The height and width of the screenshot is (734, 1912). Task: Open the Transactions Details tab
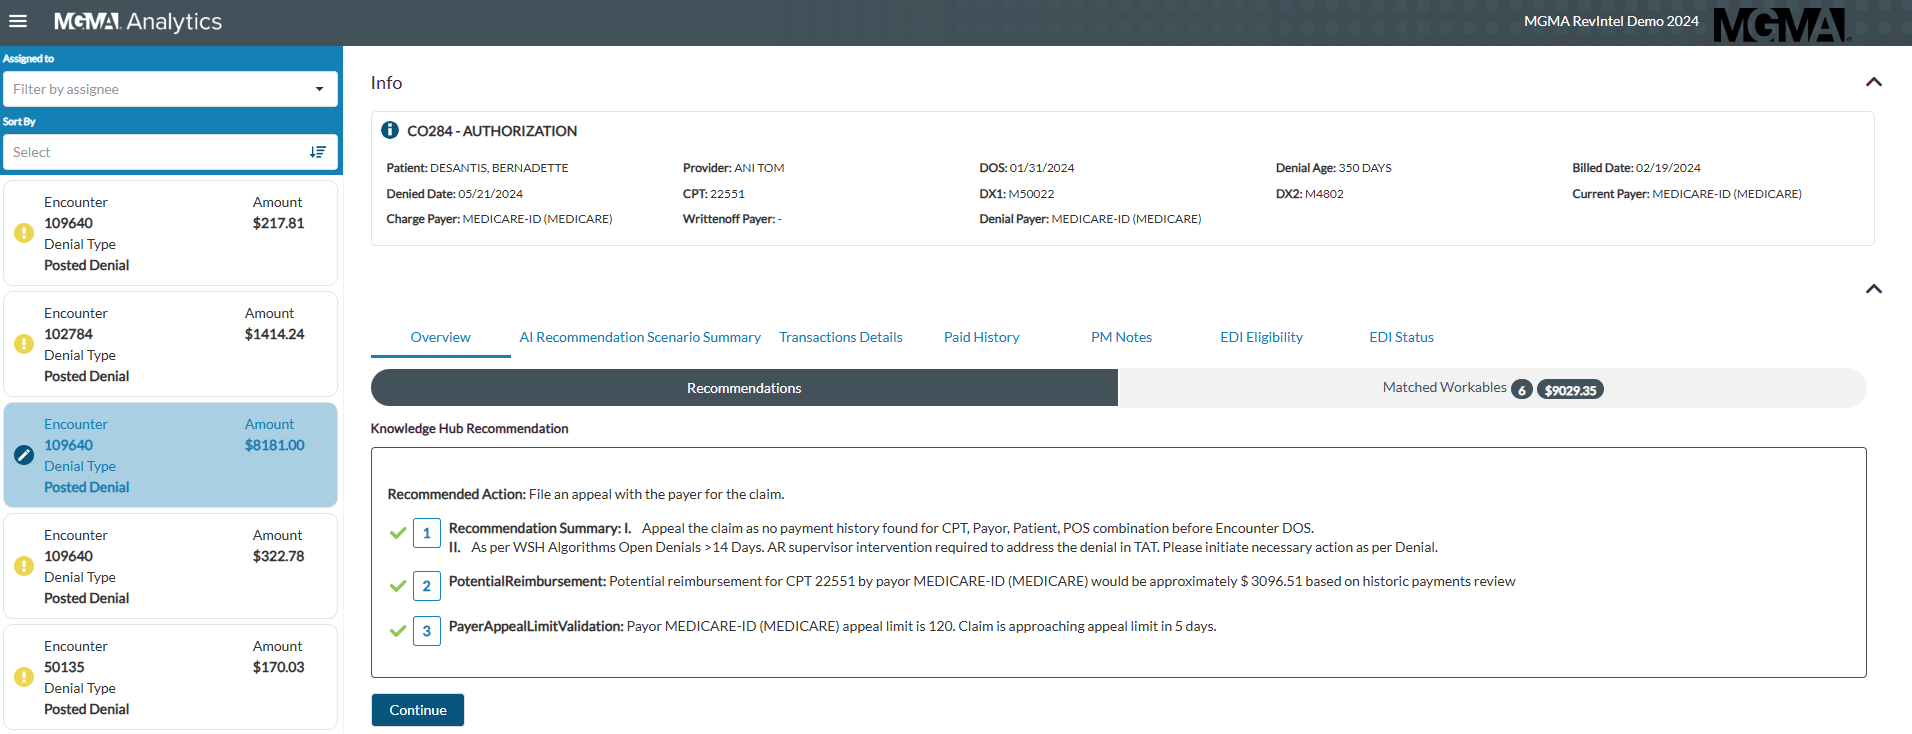pos(840,337)
